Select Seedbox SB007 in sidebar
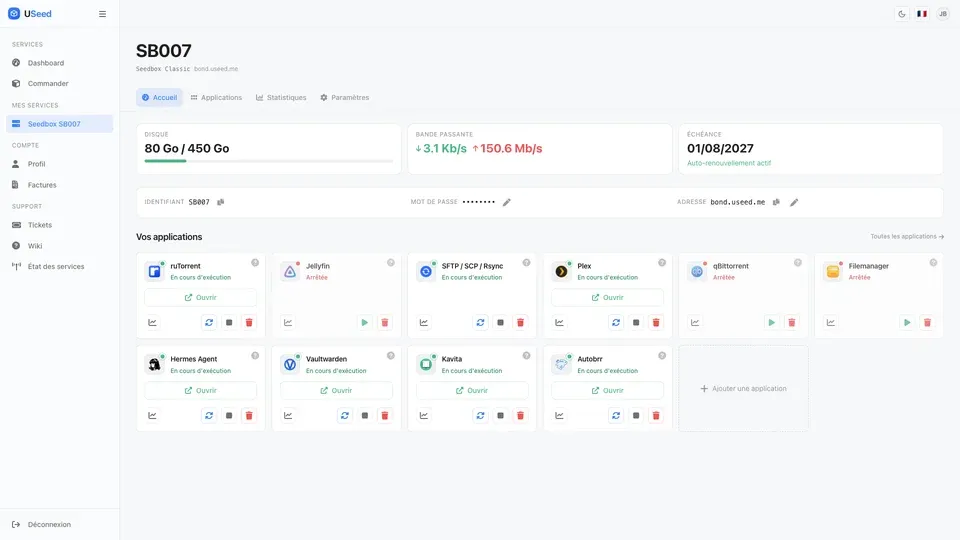The image size is (960, 540). [x=59, y=124]
